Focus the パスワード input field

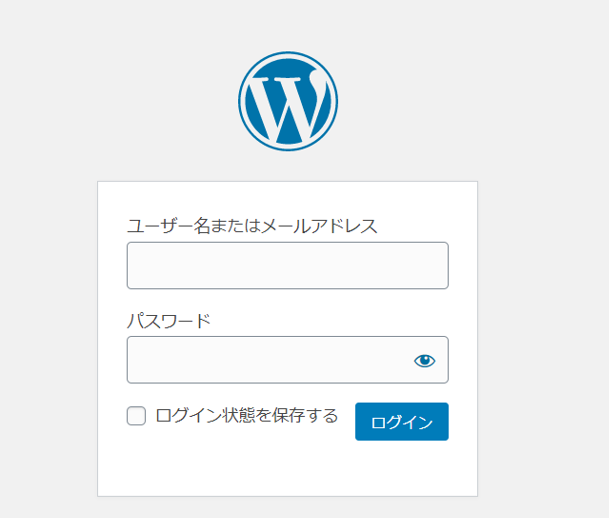pos(288,360)
